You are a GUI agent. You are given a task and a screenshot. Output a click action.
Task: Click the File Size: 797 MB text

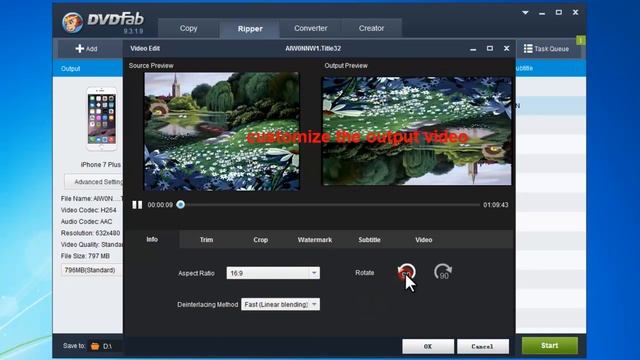coord(85,256)
